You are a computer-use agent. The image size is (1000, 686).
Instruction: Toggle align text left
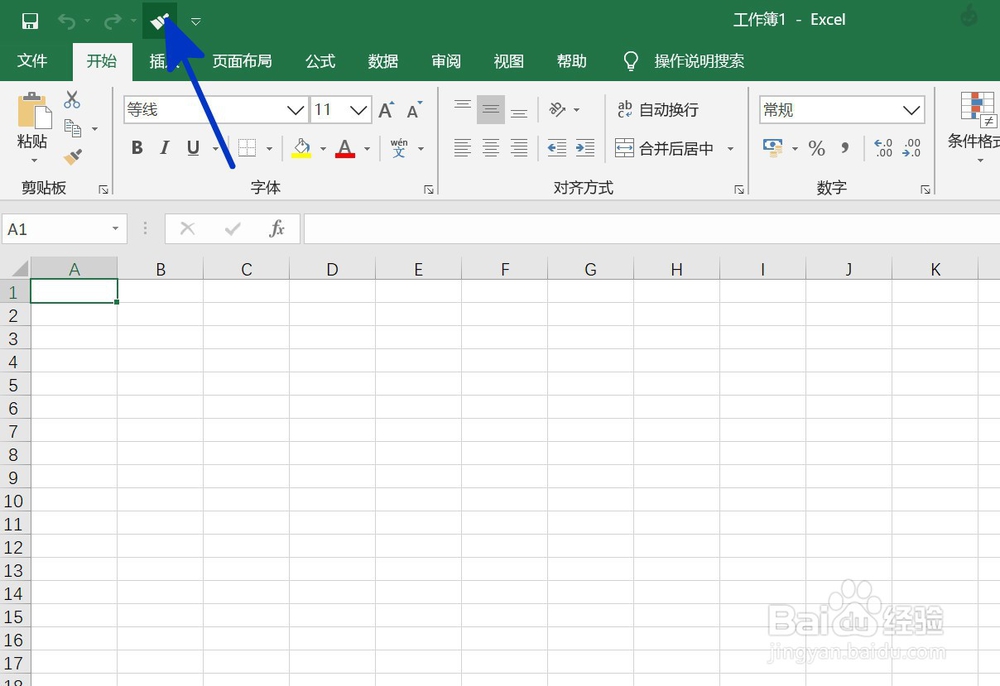click(462, 148)
